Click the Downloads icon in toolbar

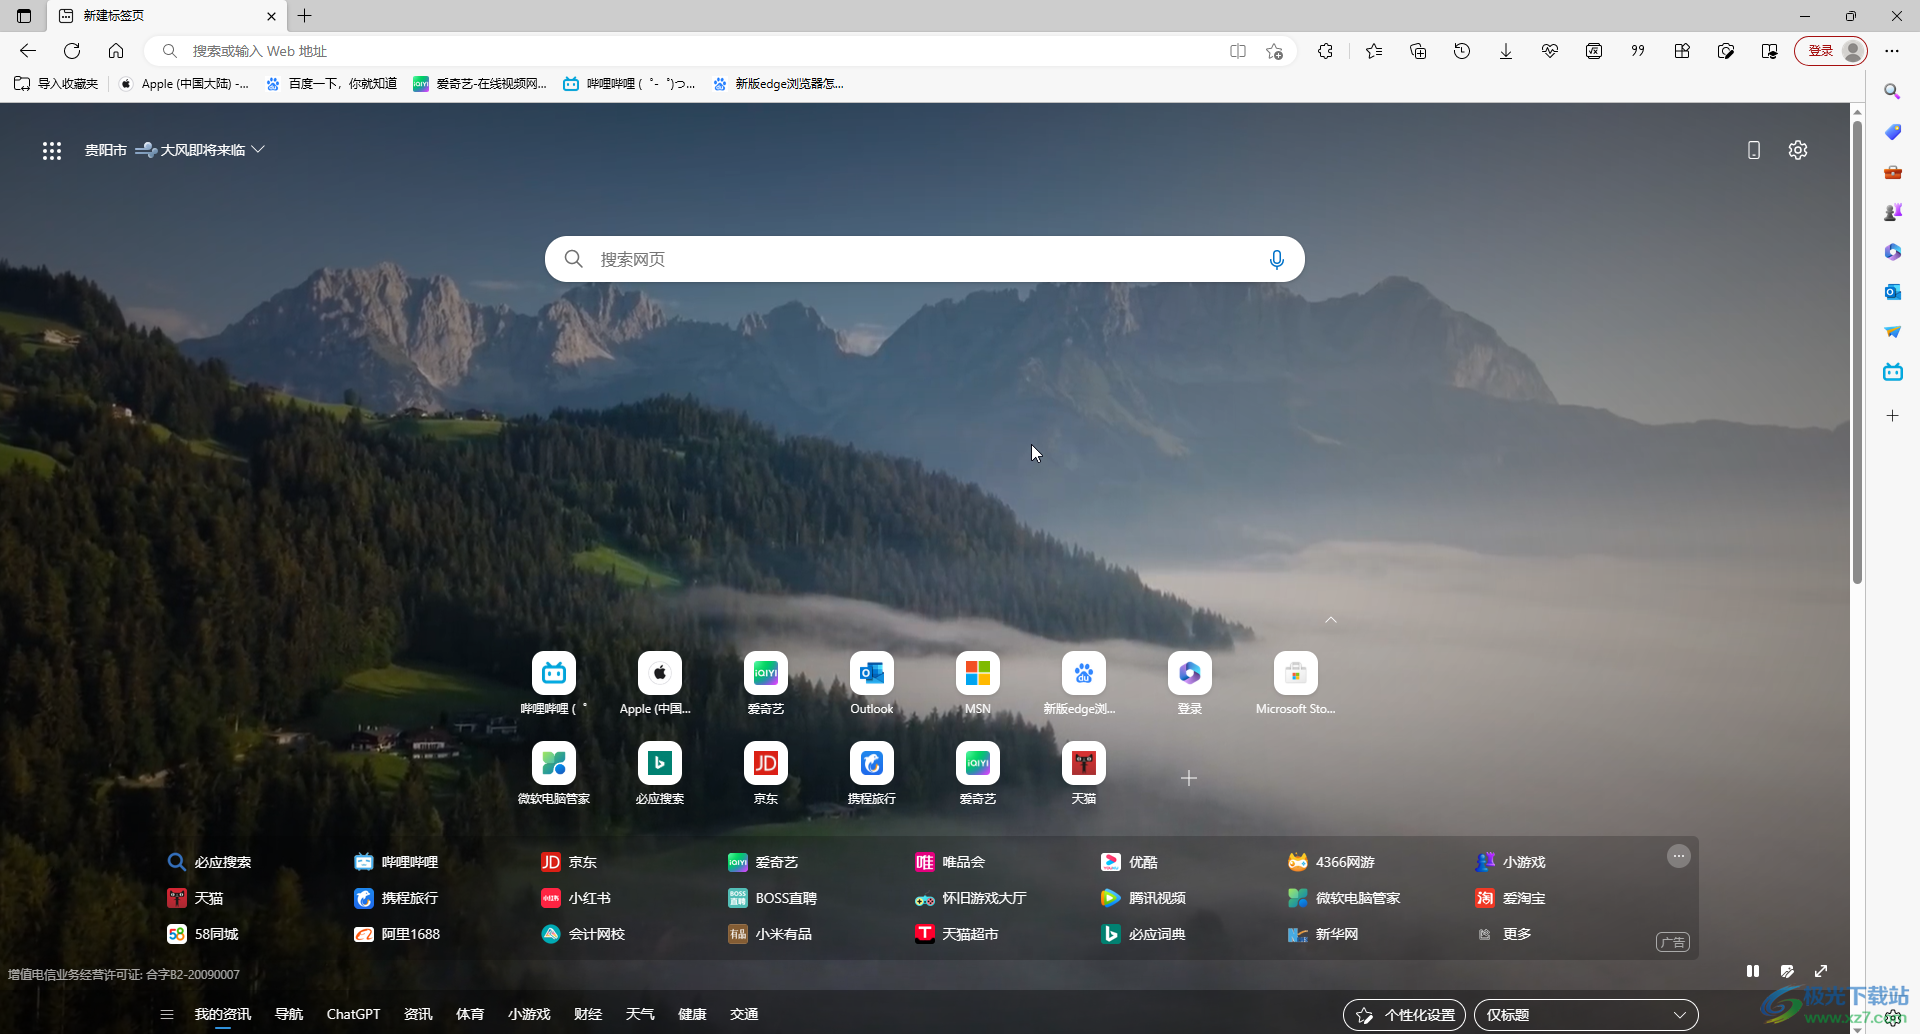click(1505, 51)
